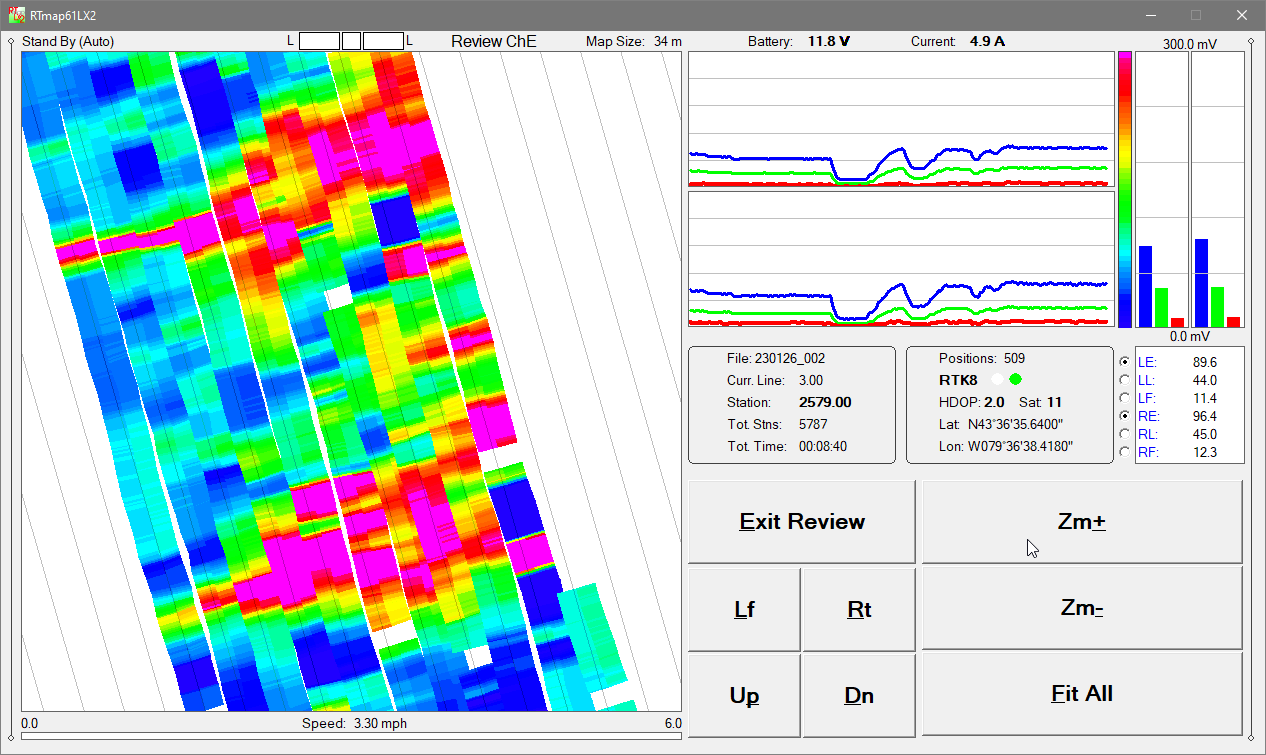Select the LL channel radio button
Viewport: 1266px width, 755px height.
[x=1125, y=380]
